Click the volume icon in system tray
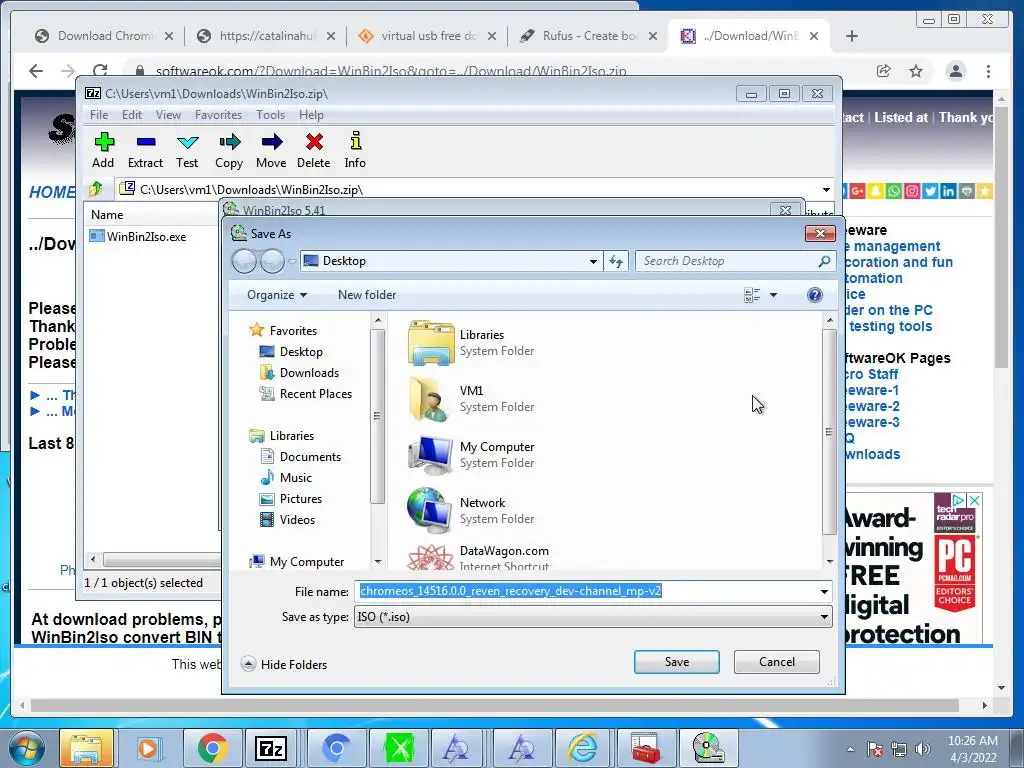Screen dimensions: 1024x768 (x=922, y=749)
